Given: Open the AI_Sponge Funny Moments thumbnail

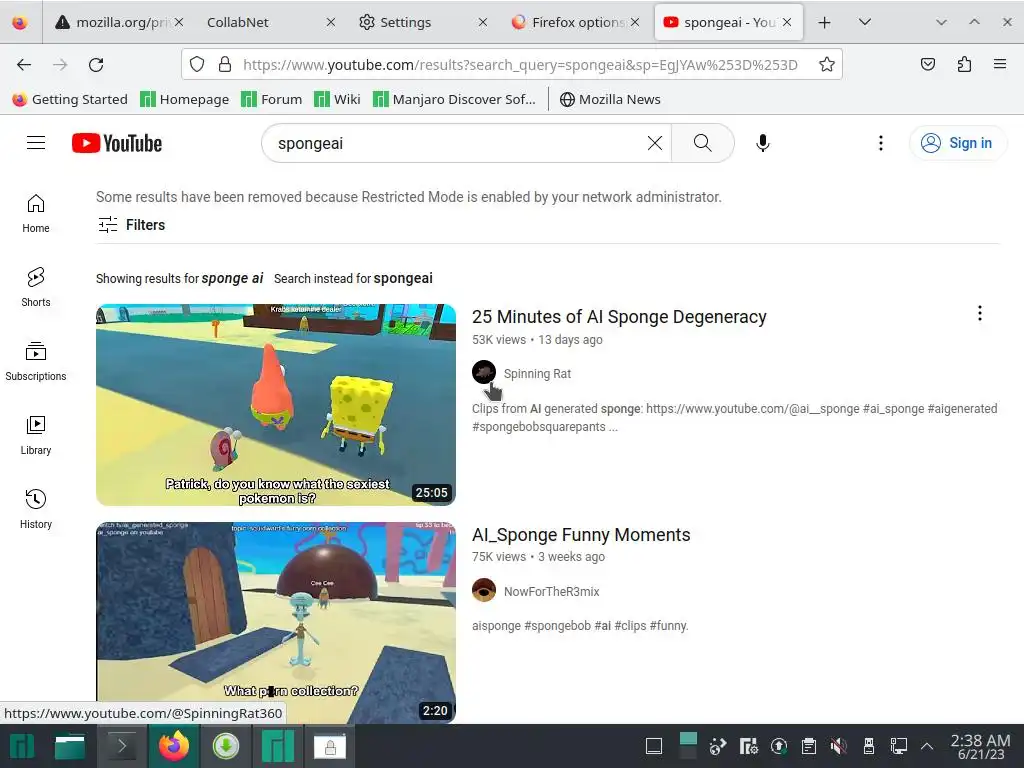Looking at the screenshot, I should click(276, 622).
